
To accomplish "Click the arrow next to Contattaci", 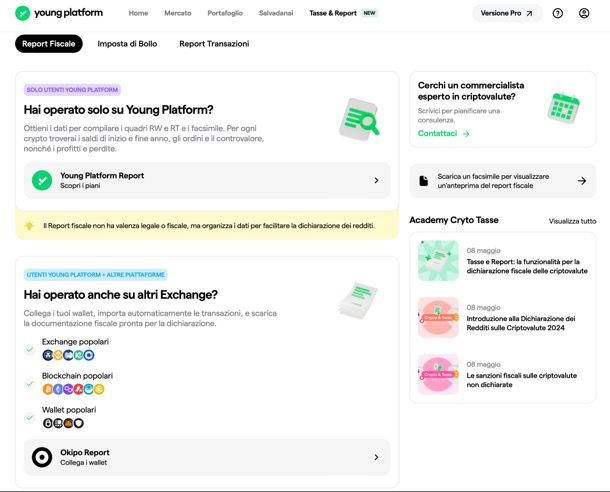I will pos(466,134).
